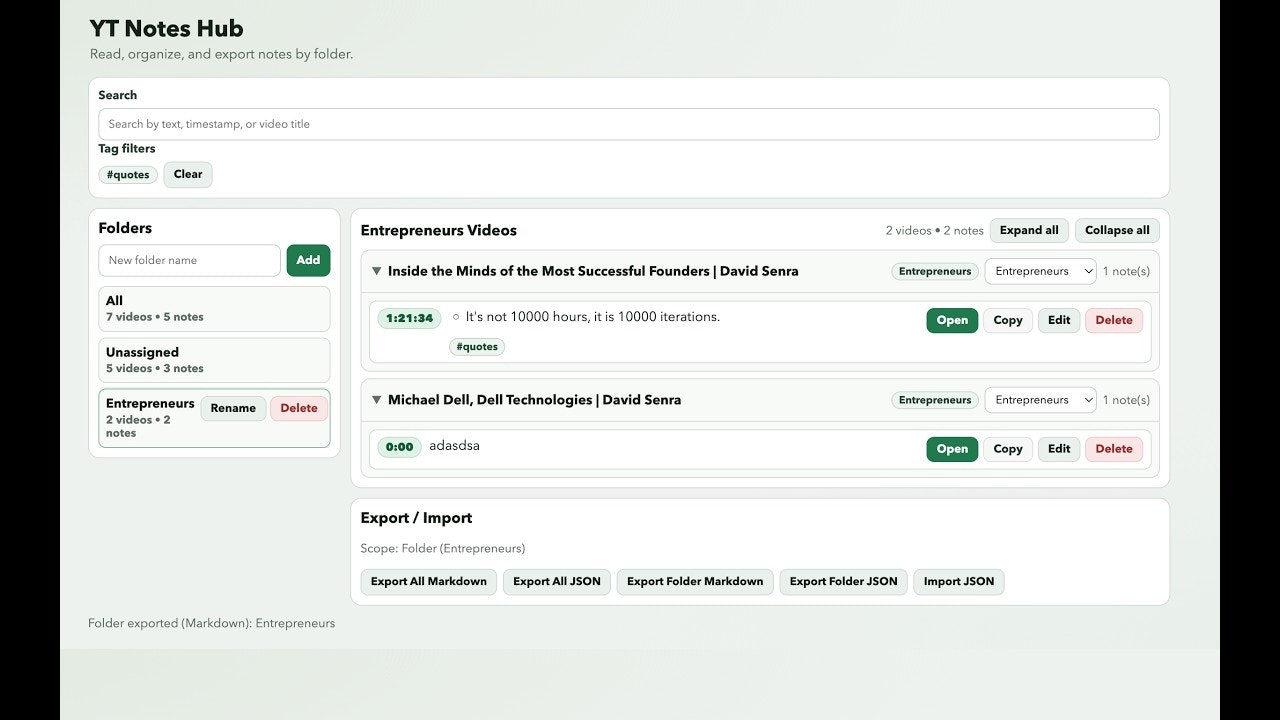Select the Unassigned folder

[x=214, y=360]
